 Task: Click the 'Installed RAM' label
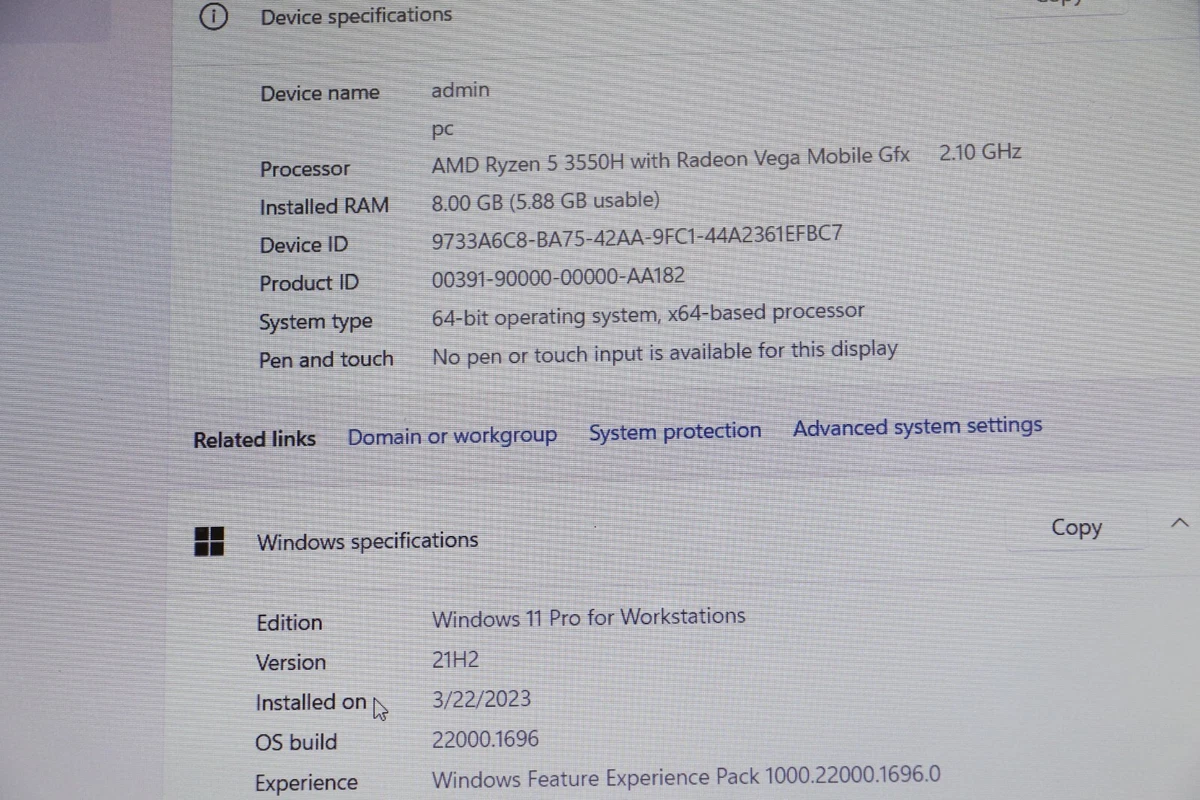pos(324,207)
